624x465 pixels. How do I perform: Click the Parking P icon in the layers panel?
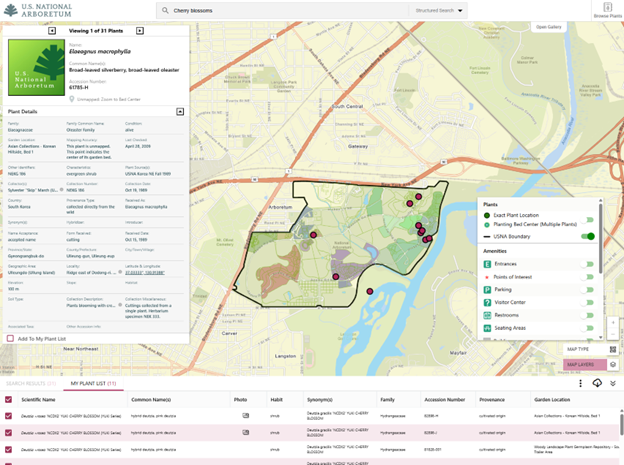(x=487, y=289)
